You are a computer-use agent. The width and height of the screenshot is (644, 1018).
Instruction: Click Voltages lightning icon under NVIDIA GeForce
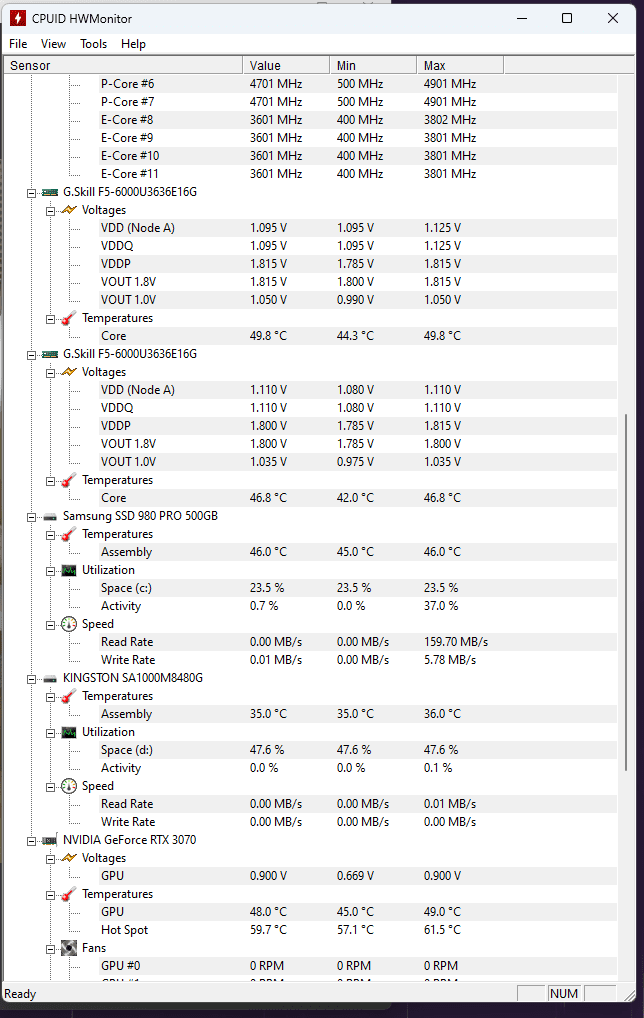(69, 858)
